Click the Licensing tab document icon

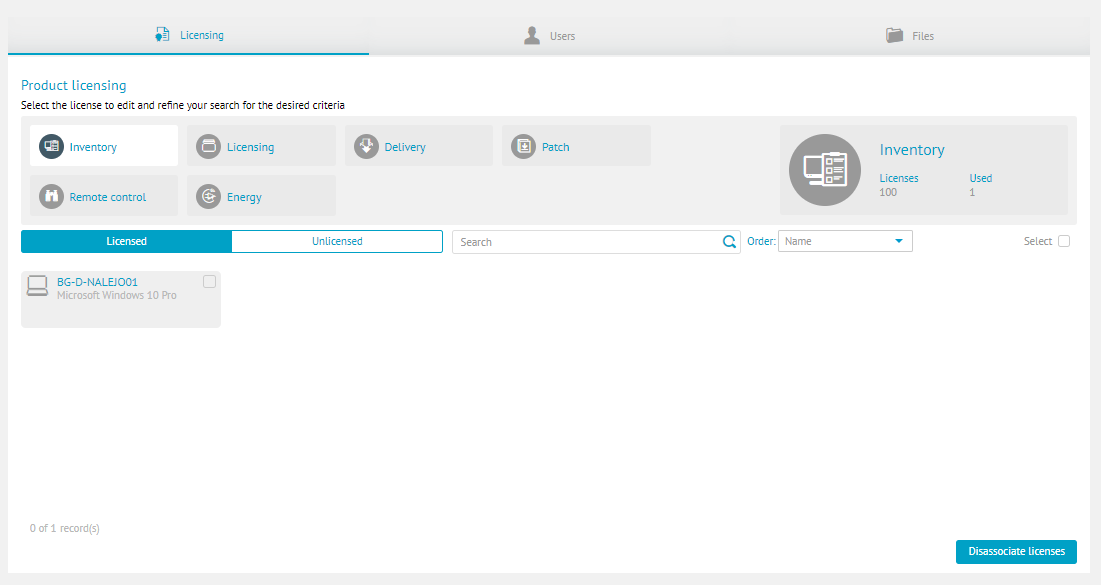162,34
